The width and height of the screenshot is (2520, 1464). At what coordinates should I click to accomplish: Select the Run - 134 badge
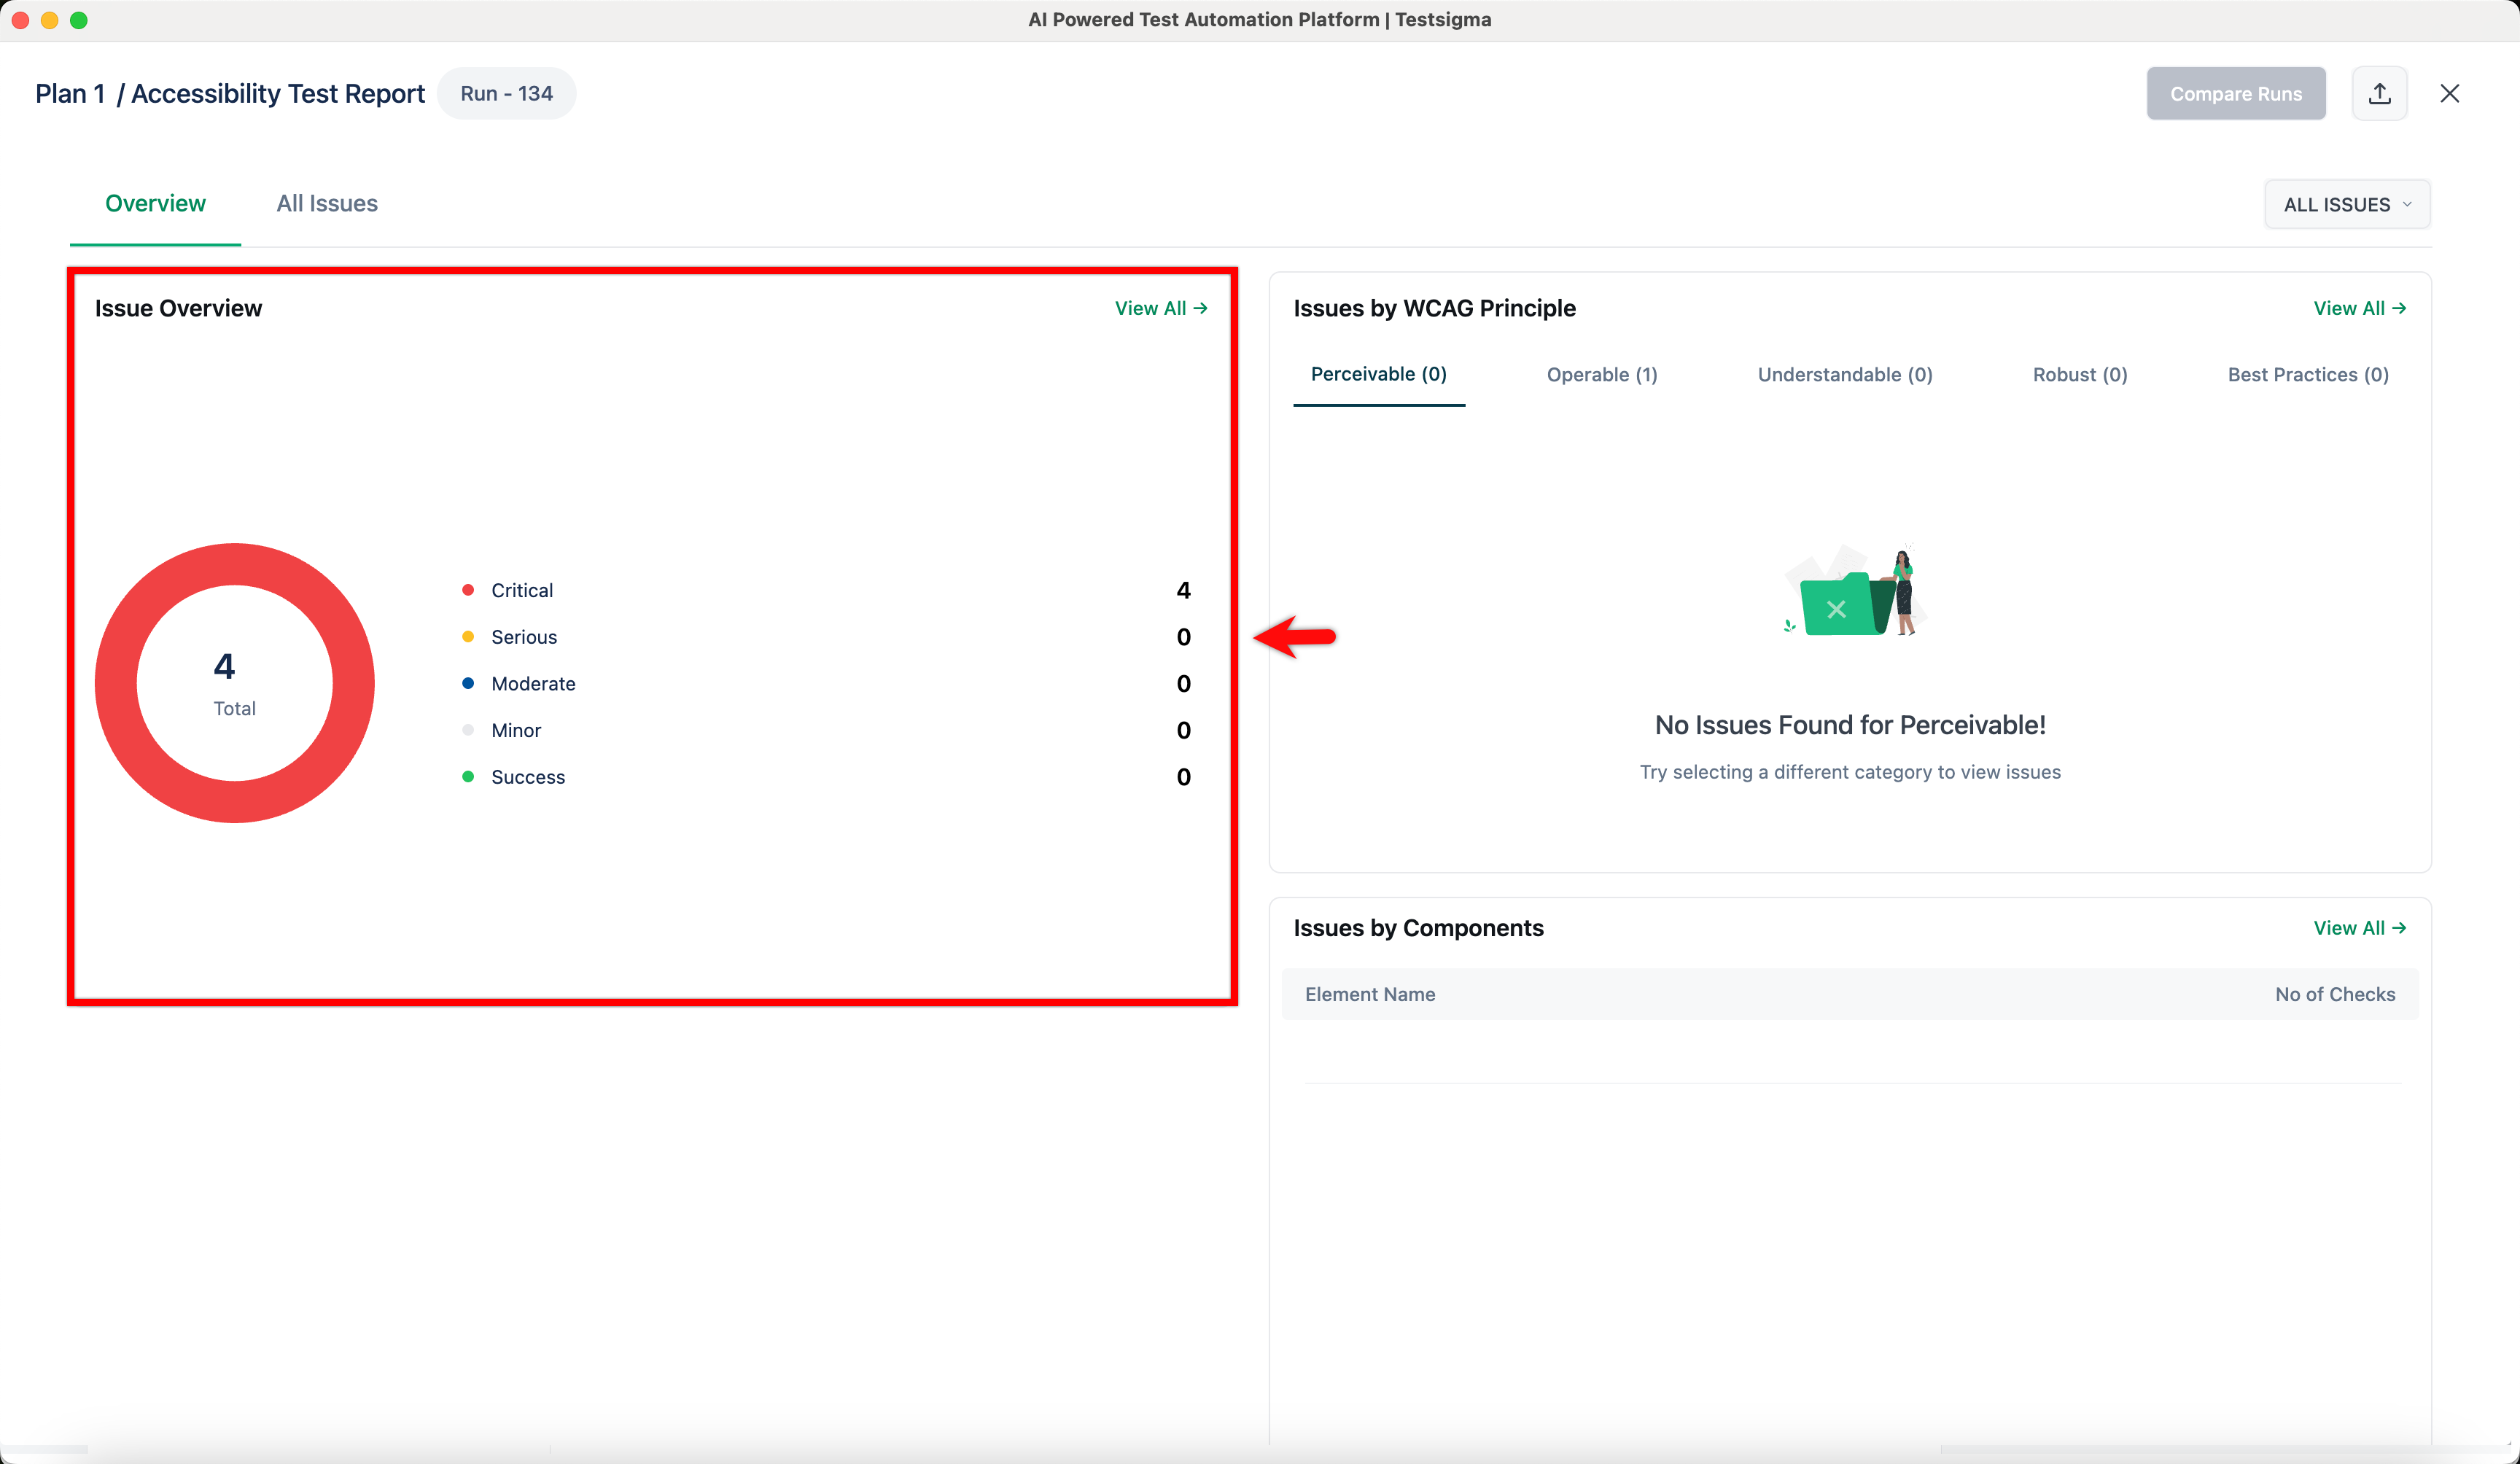[x=506, y=93]
